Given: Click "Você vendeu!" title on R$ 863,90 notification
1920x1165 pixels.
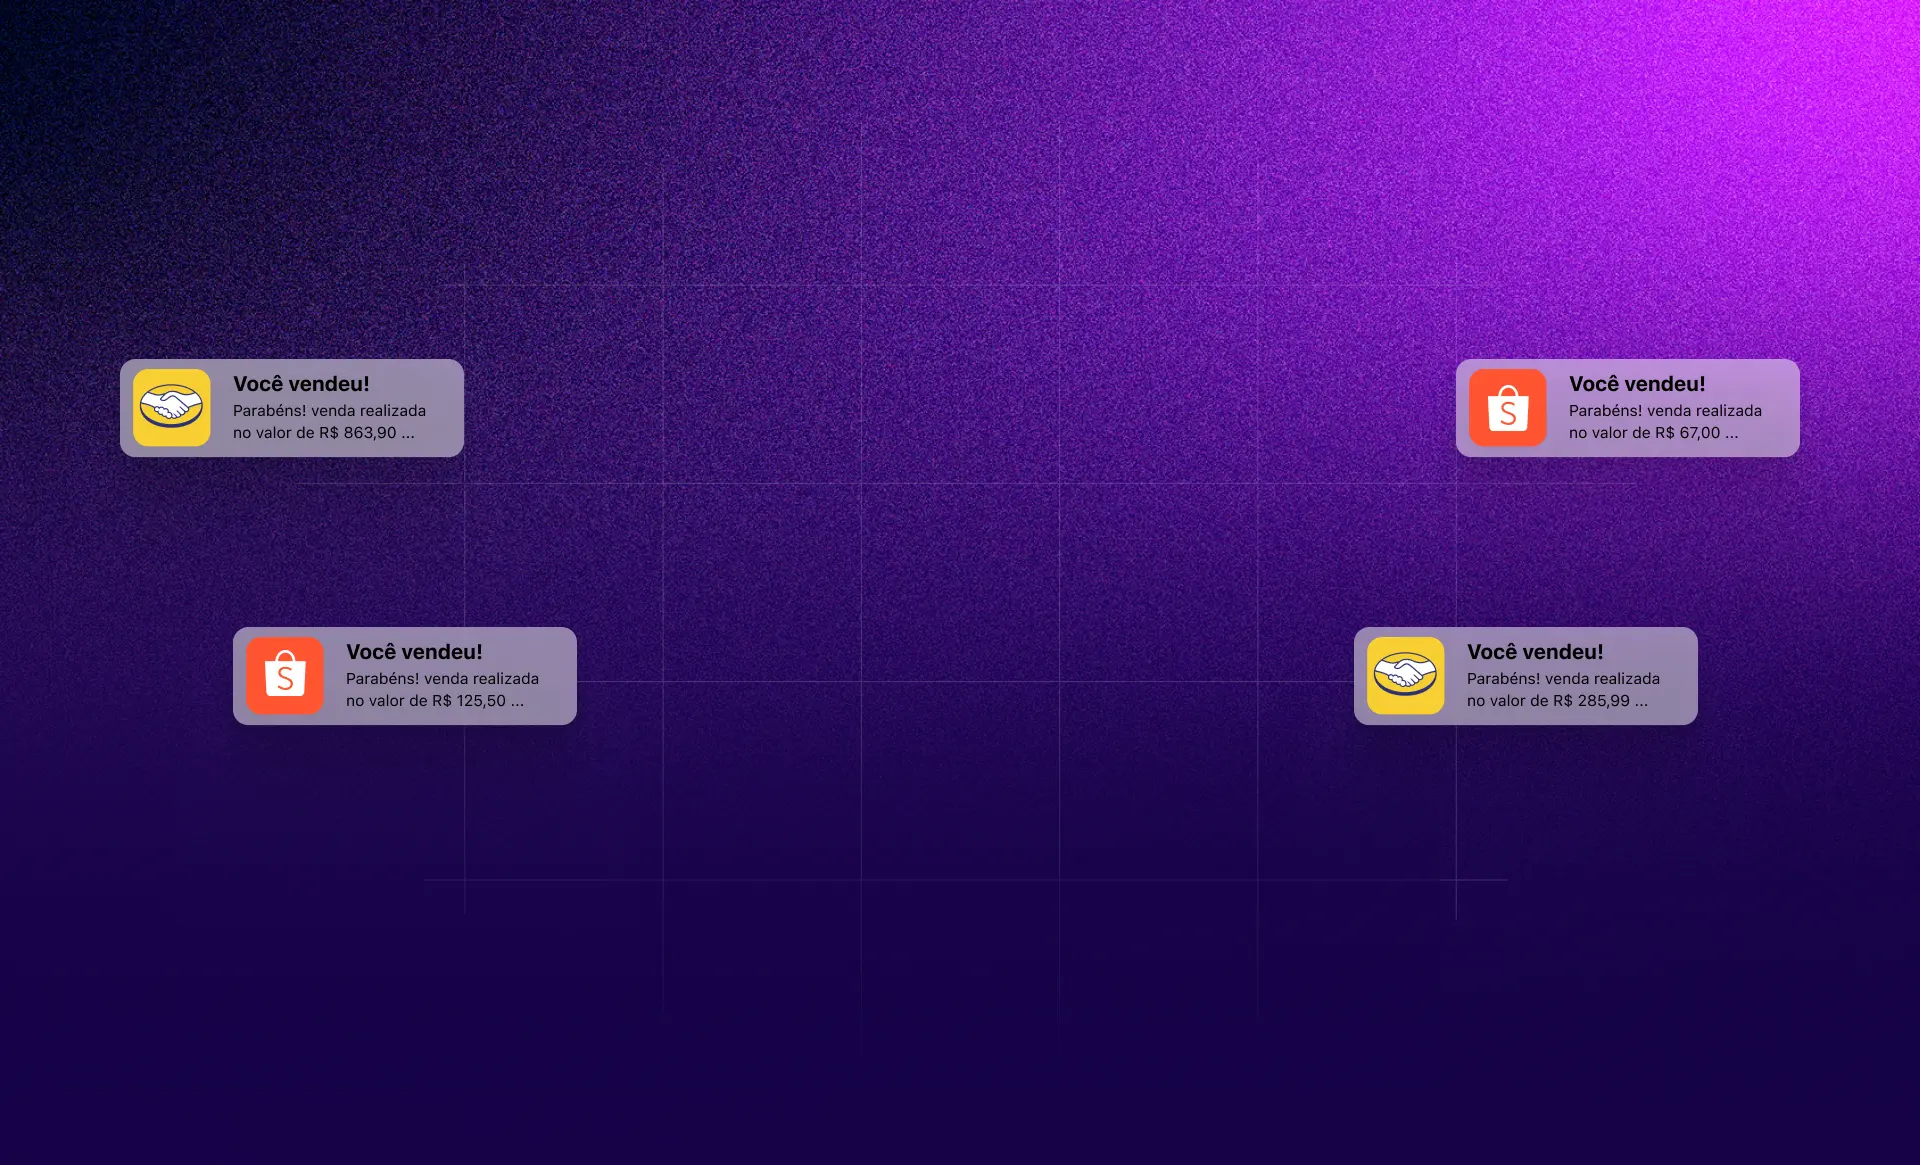Looking at the screenshot, I should (x=301, y=384).
